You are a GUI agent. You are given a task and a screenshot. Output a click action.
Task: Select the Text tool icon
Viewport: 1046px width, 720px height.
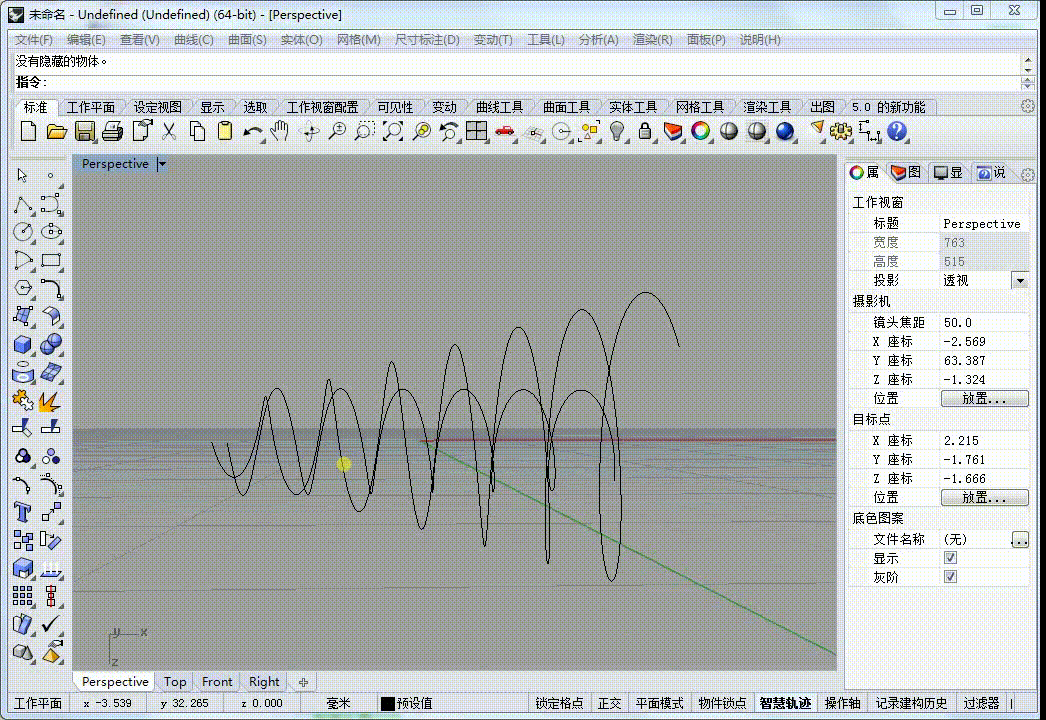pyautogui.click(x=22, y=512)
